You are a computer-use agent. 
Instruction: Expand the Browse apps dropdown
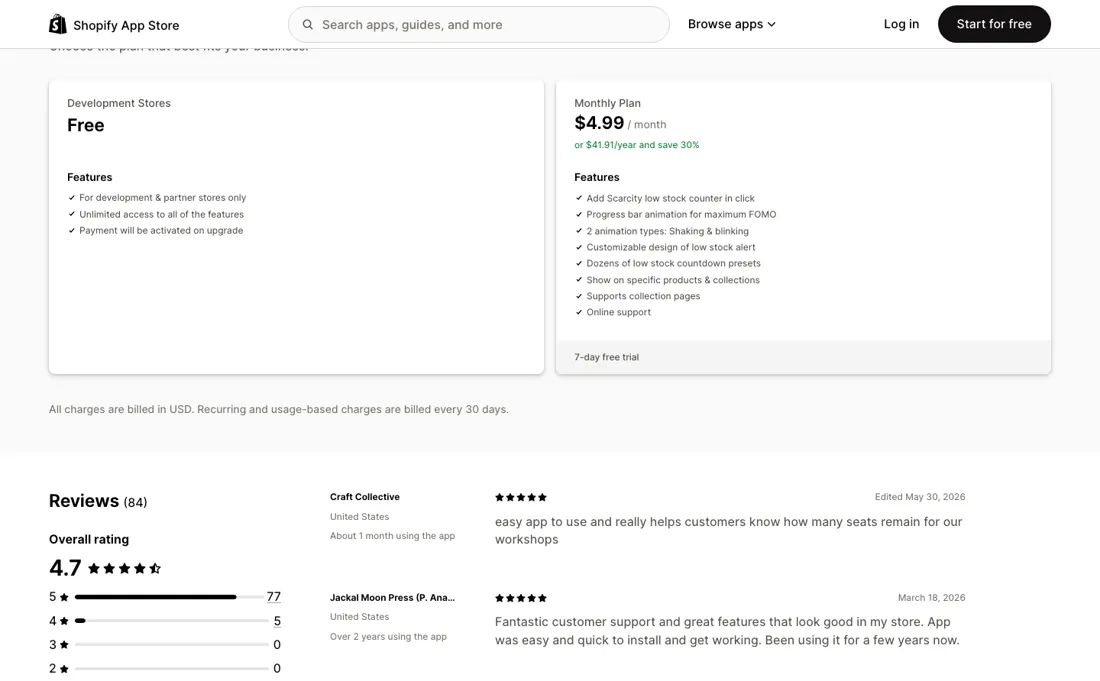coord(731,24)
